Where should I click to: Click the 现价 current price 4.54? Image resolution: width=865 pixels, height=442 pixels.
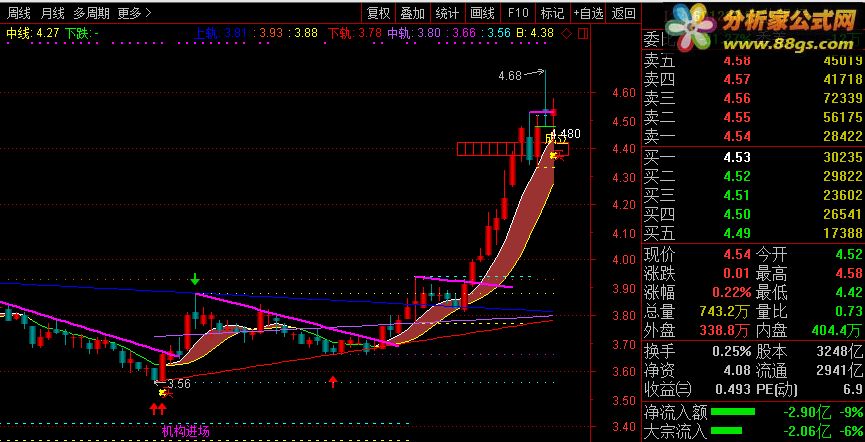(x=736, y=255)
